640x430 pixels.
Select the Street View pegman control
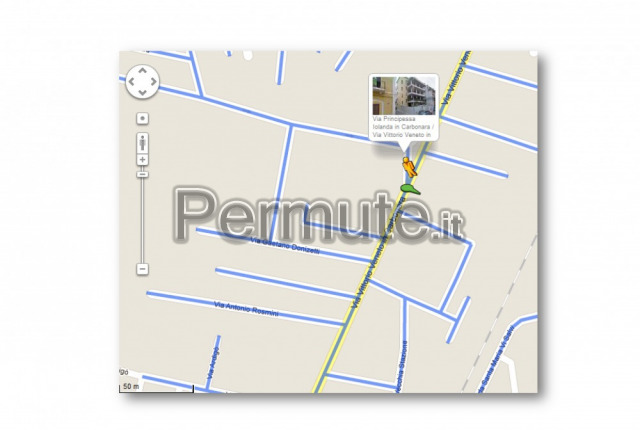click(142, 143)
